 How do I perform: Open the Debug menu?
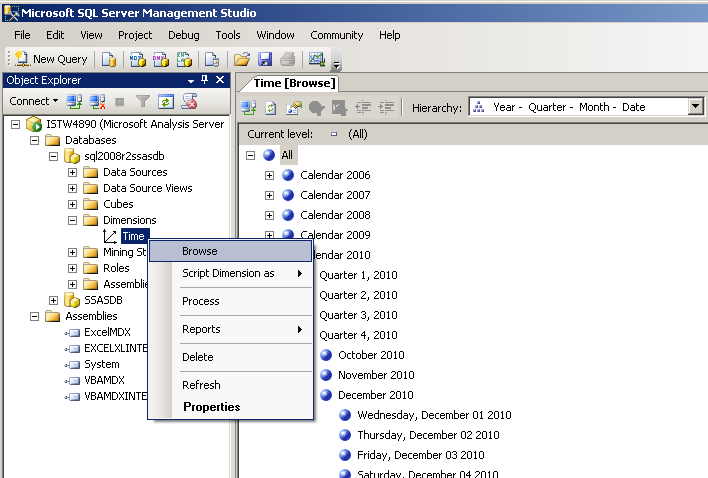pyautogui.click(x=184, y=35)
